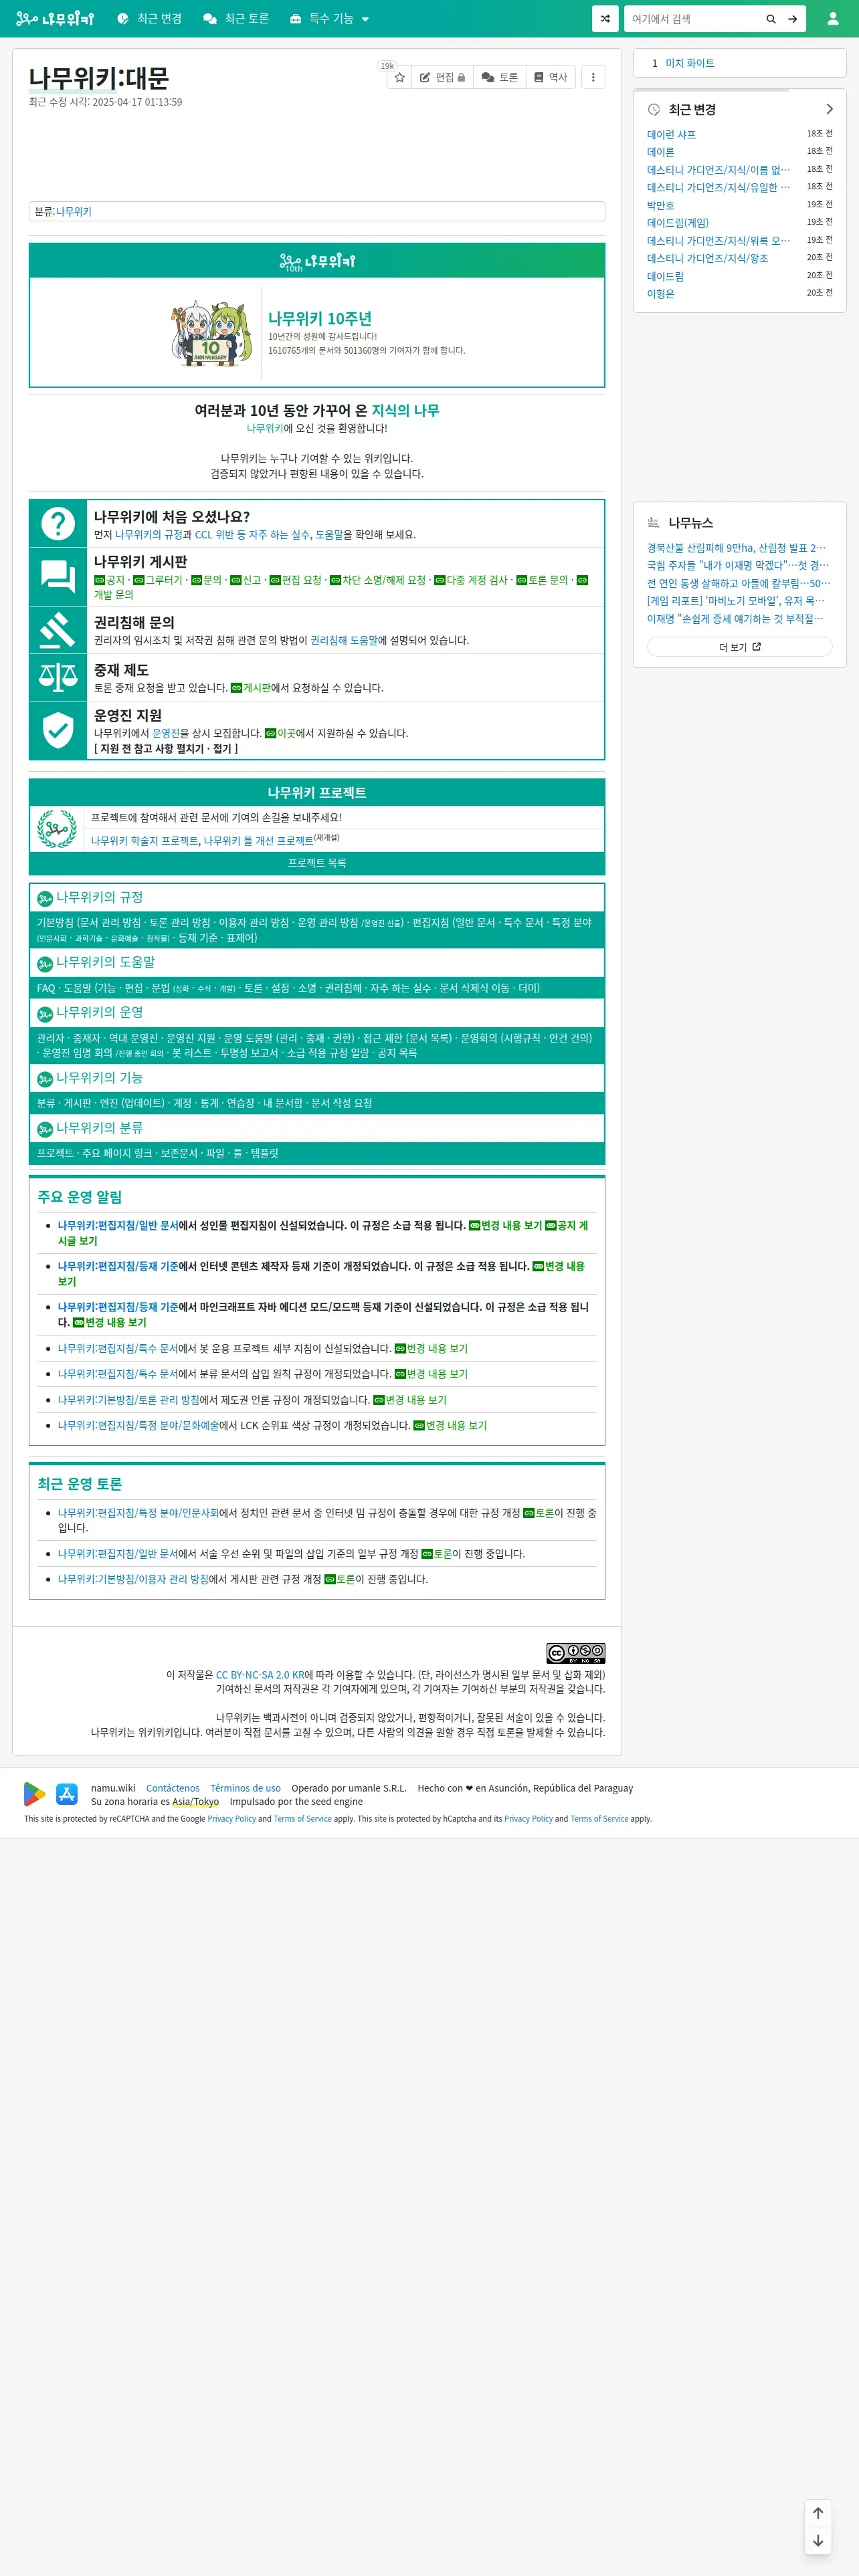Screen dimensions: 859x2576
Task: Open 데이런 샤프 in recent changes
Action: pos(671,134)
